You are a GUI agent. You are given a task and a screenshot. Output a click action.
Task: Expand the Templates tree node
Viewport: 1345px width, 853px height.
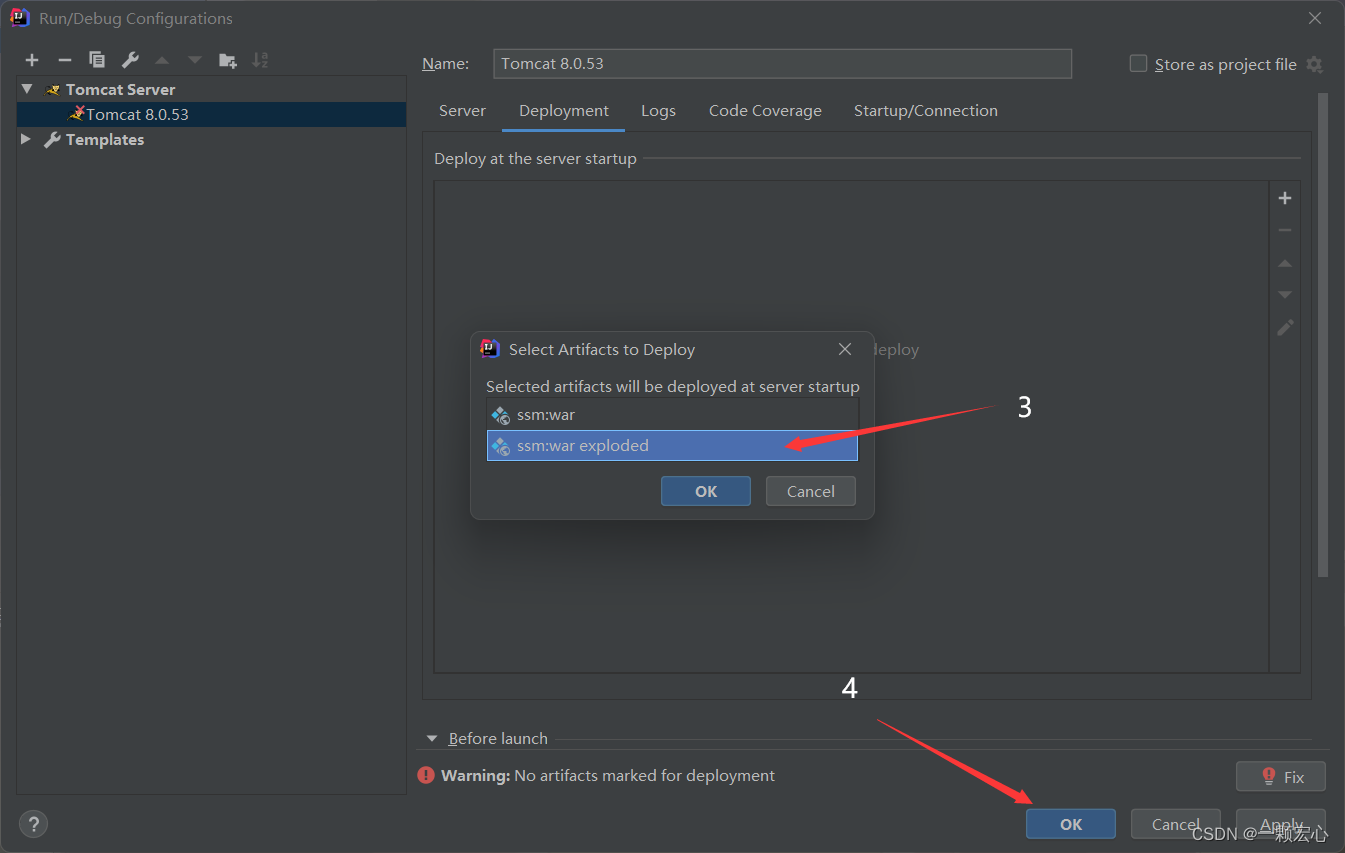(27, 139)
